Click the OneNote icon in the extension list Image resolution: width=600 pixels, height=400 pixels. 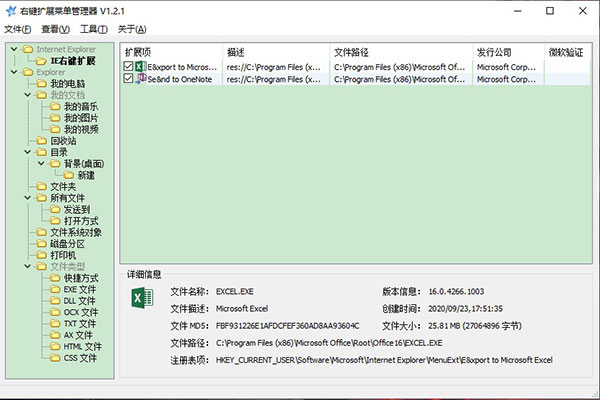point(140,79)
